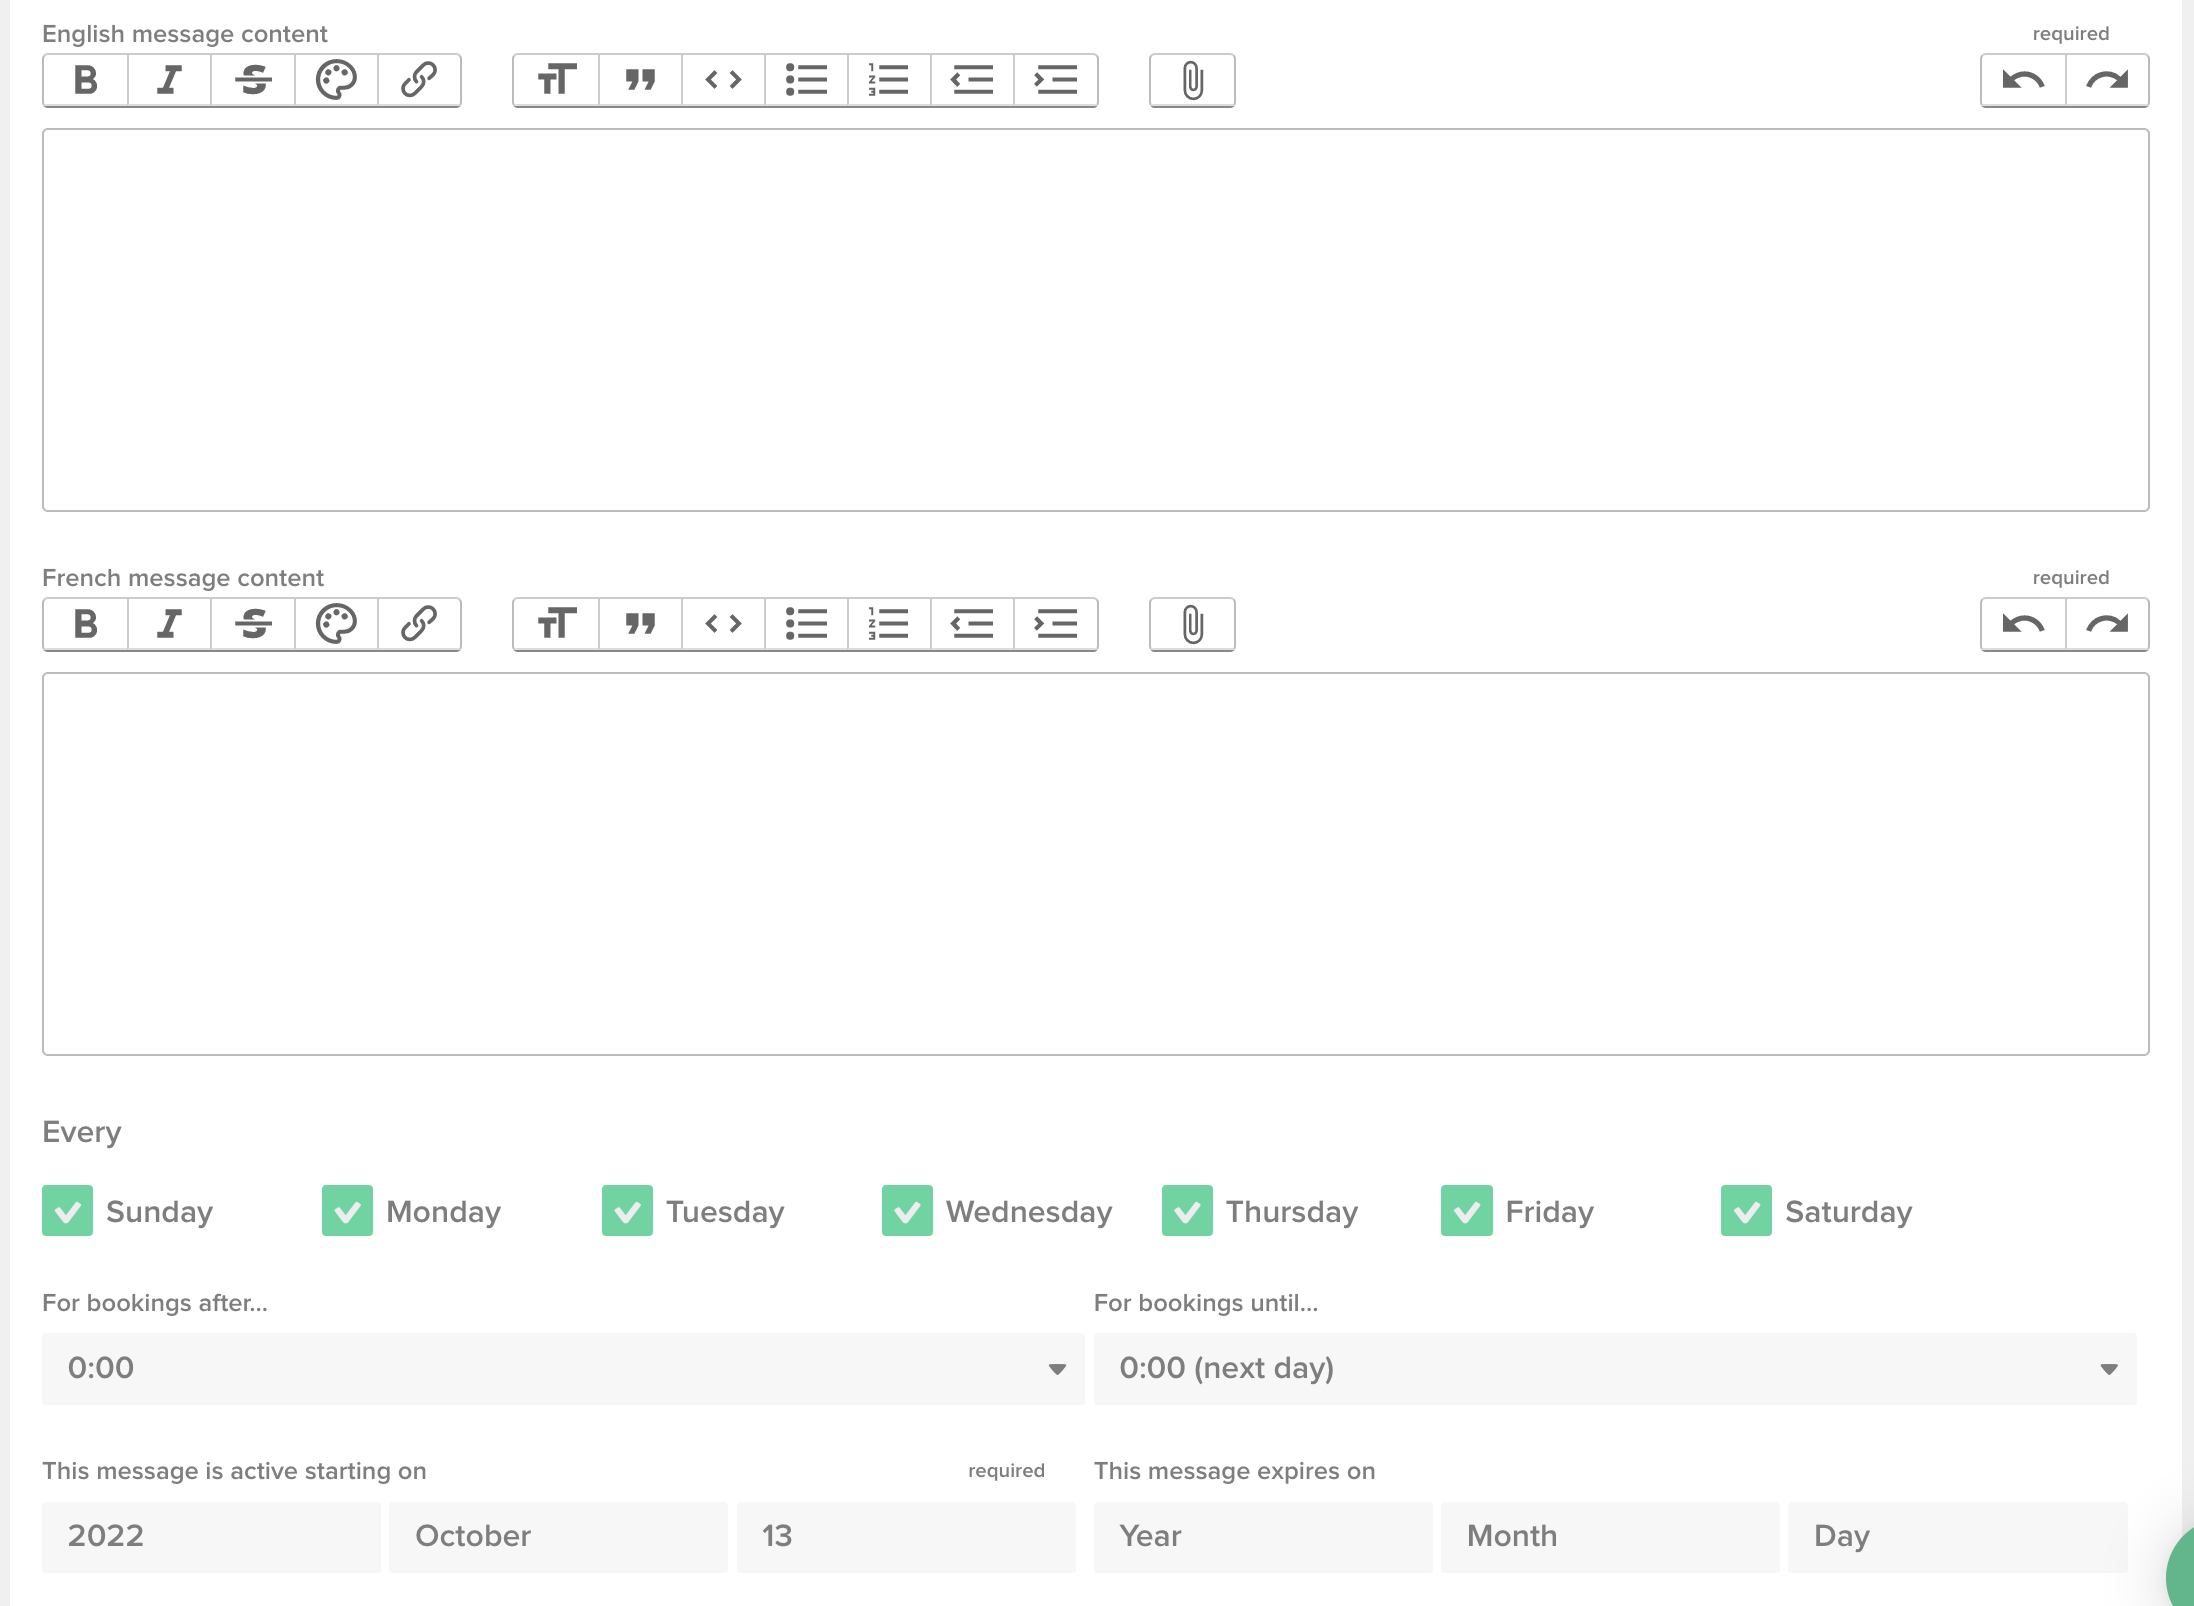Disable the Wednesday option
Viewport: 2194px width, 1606px height.
coord(906,1211)
